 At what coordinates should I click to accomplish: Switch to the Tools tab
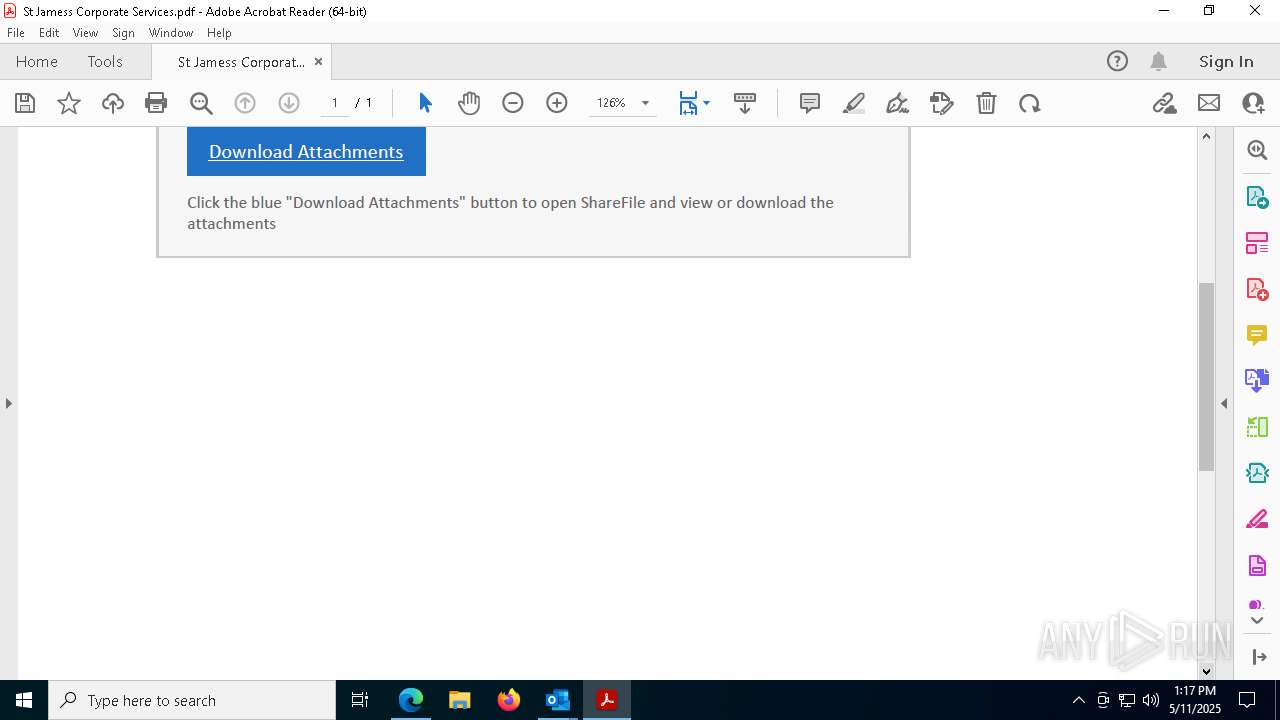(x=105, y=61)
